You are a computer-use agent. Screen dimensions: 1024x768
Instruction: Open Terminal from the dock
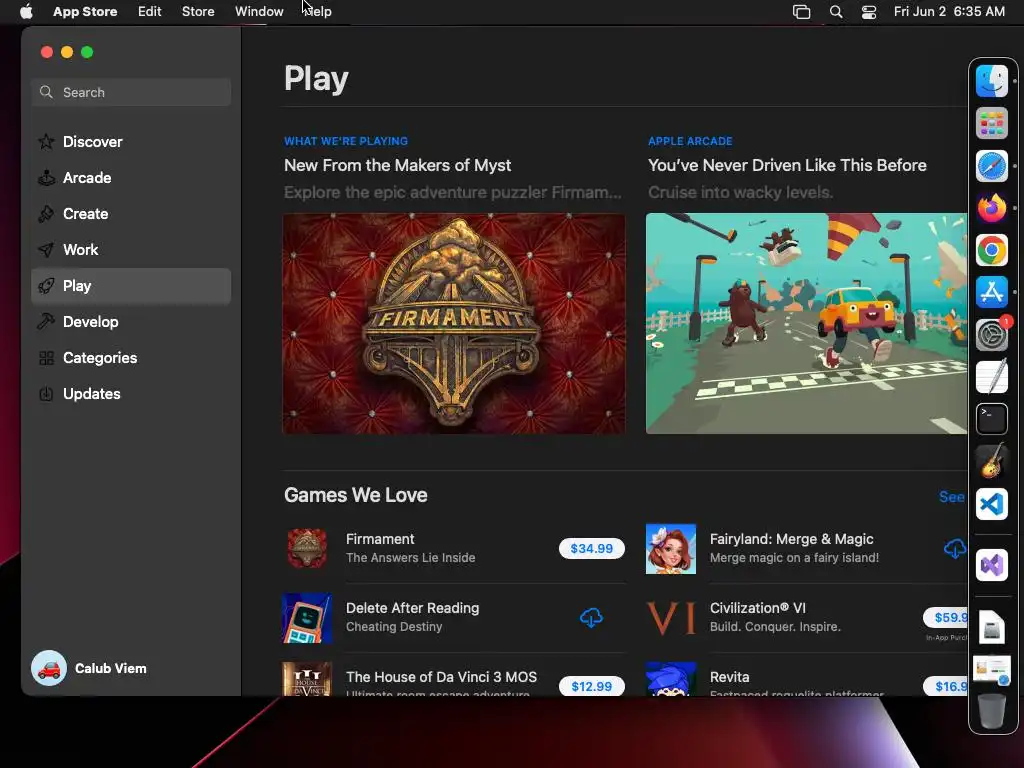pyautogui.click(x=991, y=419)
